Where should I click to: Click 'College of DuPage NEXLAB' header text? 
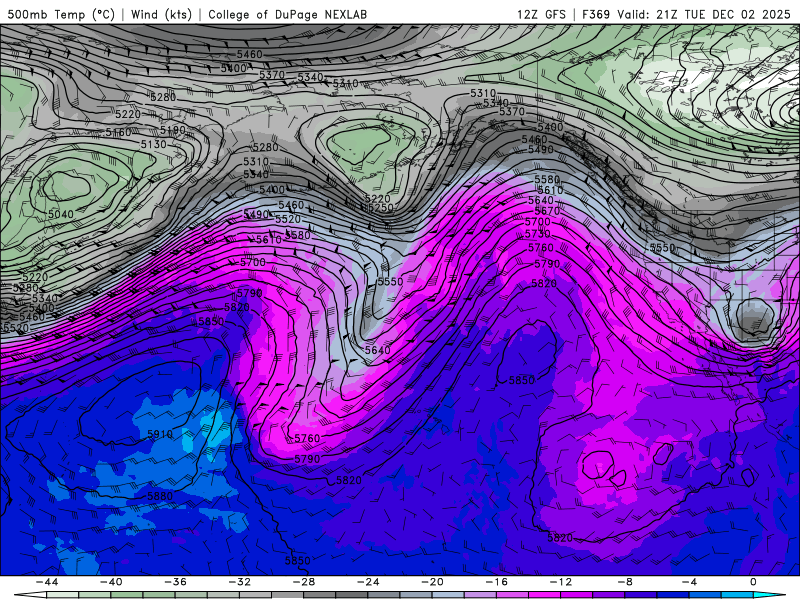[x=287, y=14]
